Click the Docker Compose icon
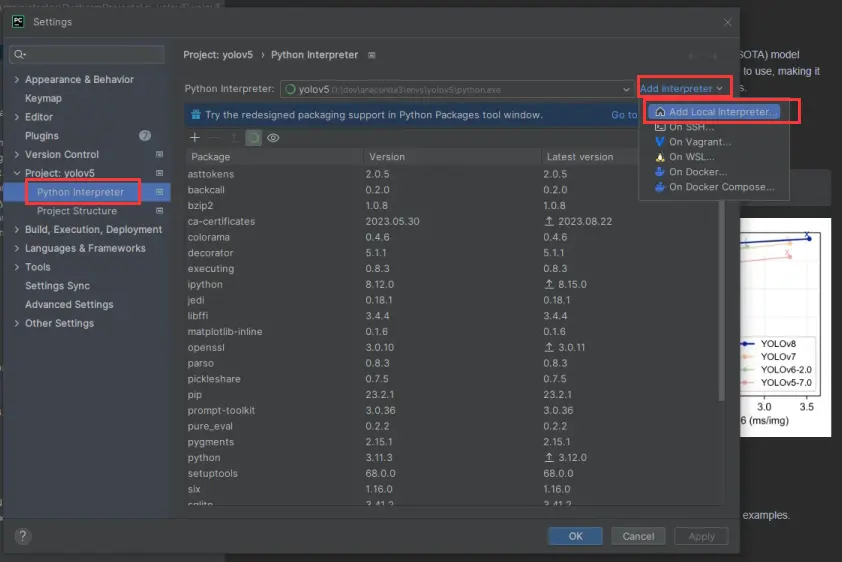The width and height of the screenshot is (842, 562). 660,187
